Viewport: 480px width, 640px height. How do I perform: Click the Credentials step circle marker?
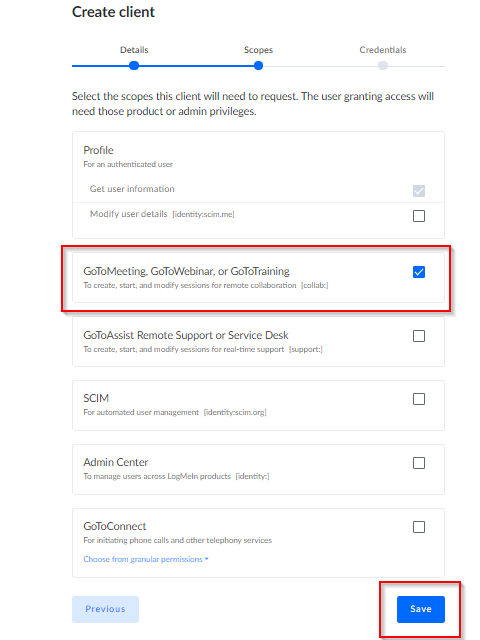[382, 65]
